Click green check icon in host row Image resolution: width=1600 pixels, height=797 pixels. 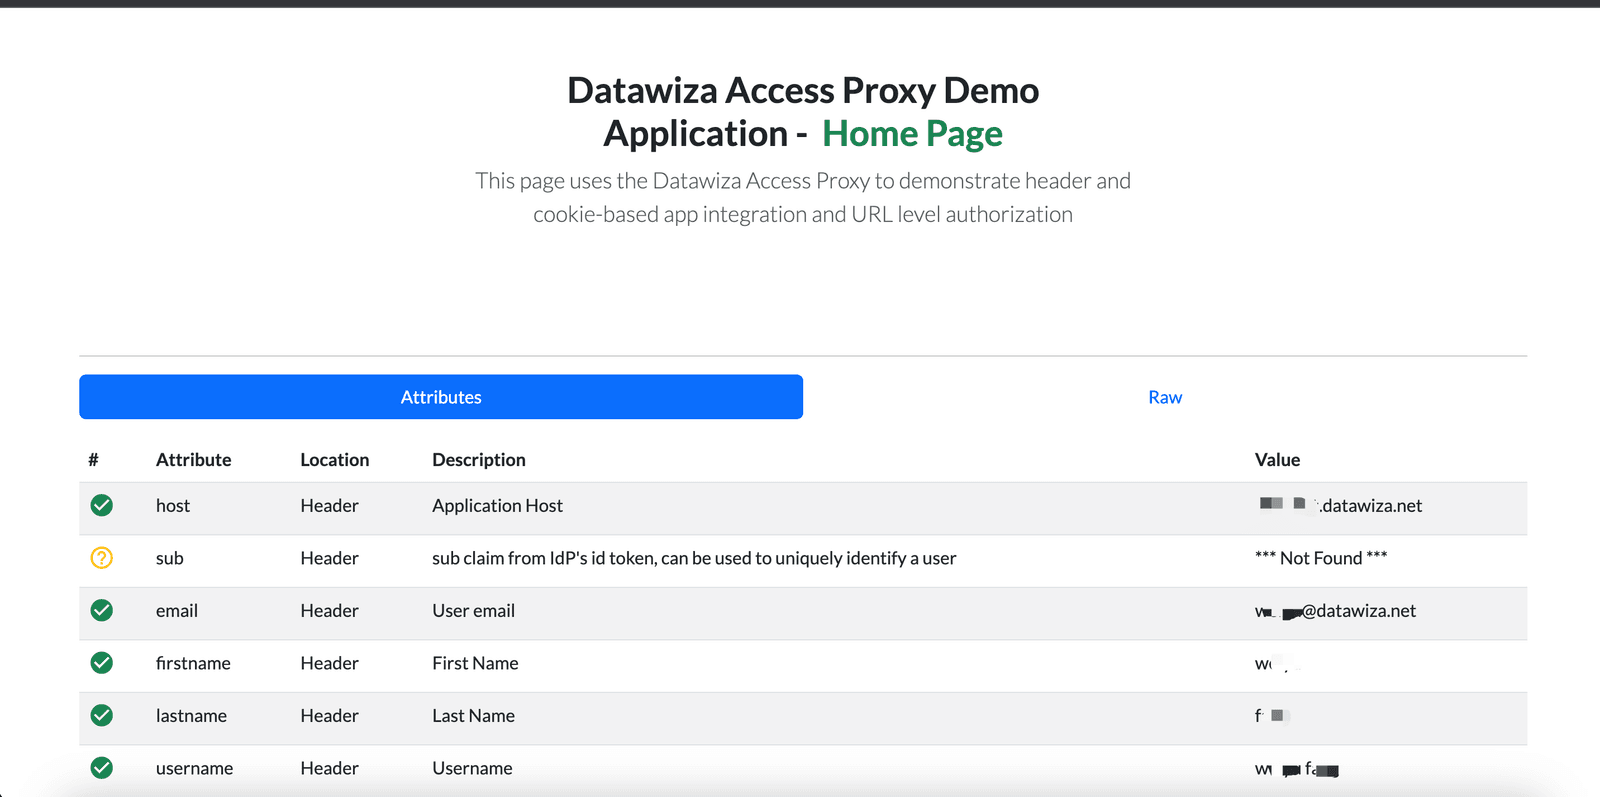click(x=101, y=505)
